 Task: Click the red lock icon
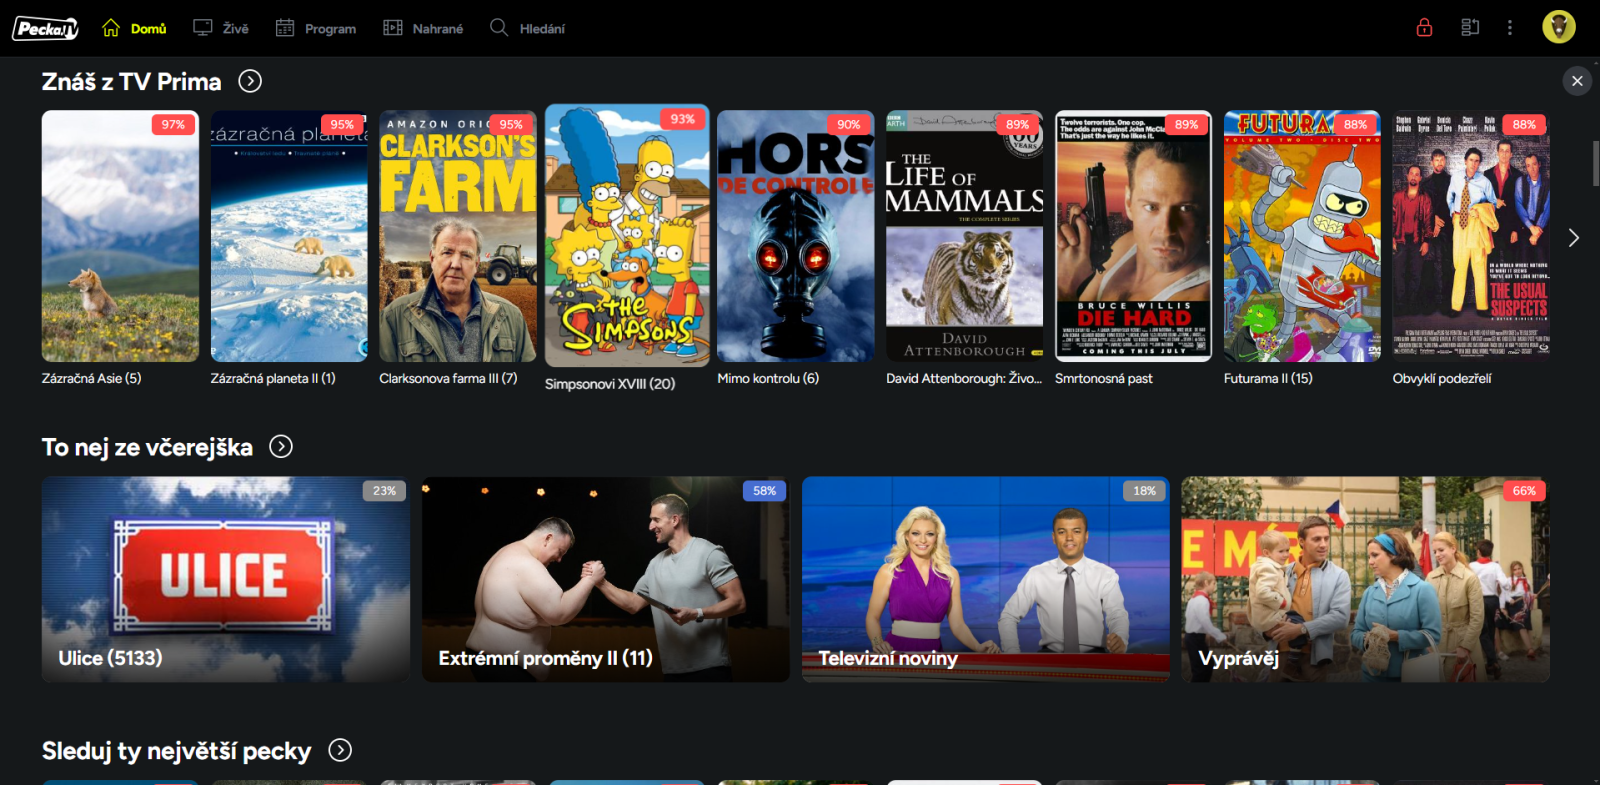[1425, 27]
